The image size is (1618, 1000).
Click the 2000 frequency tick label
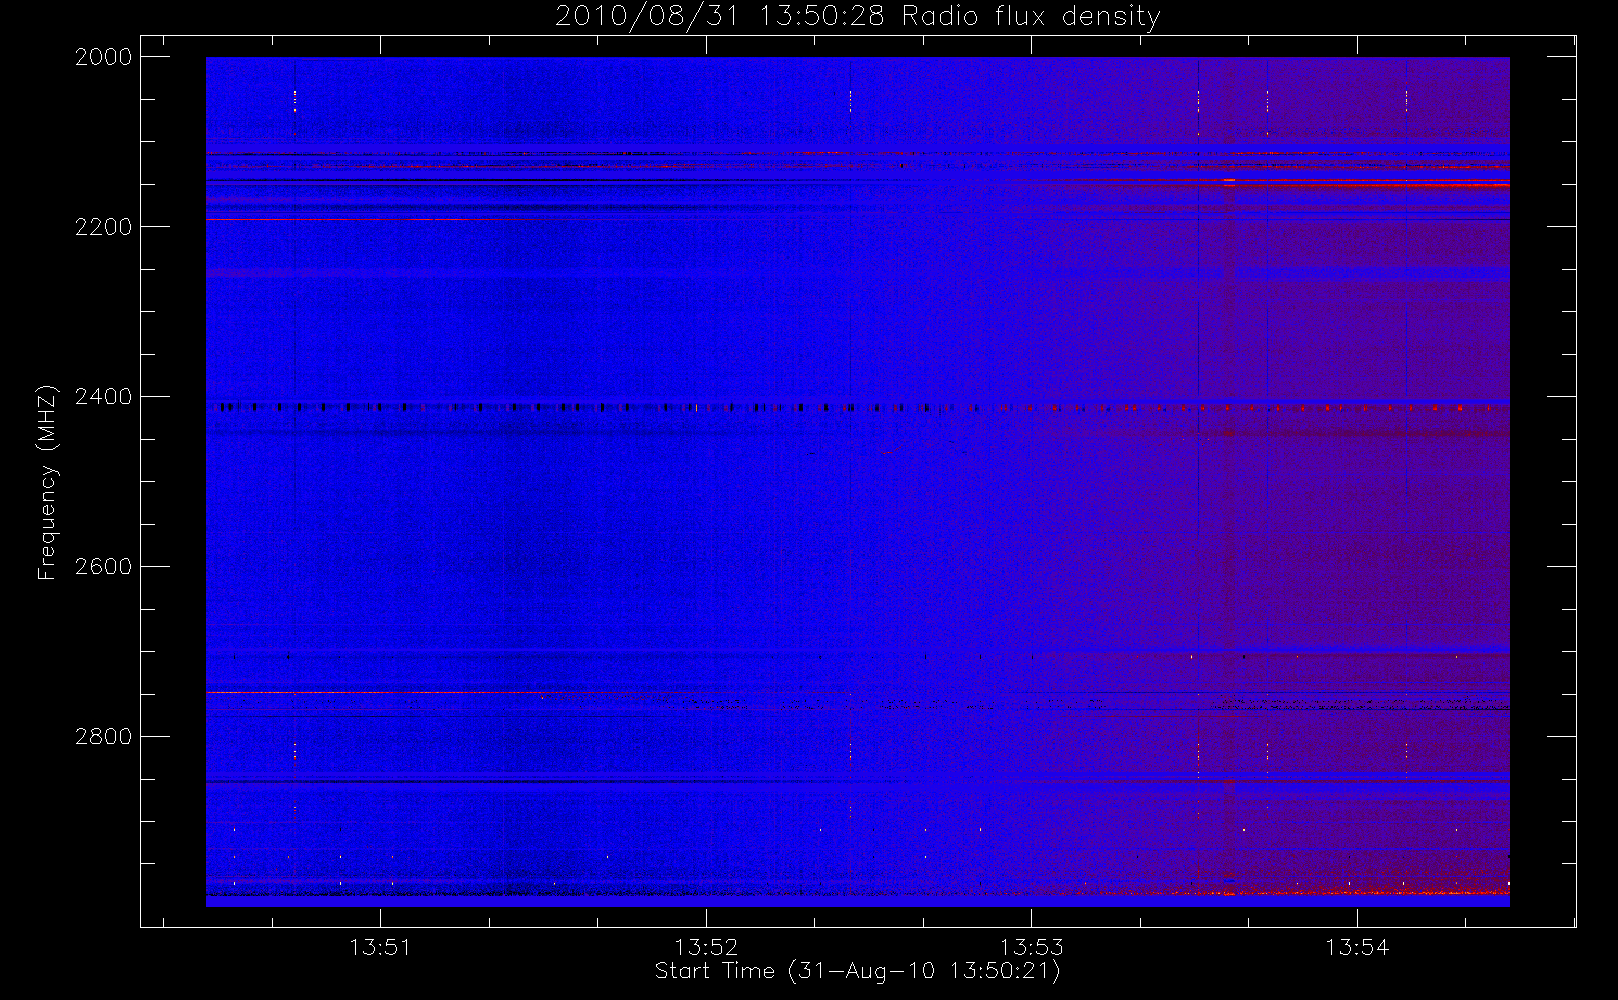tap(104, 57)
